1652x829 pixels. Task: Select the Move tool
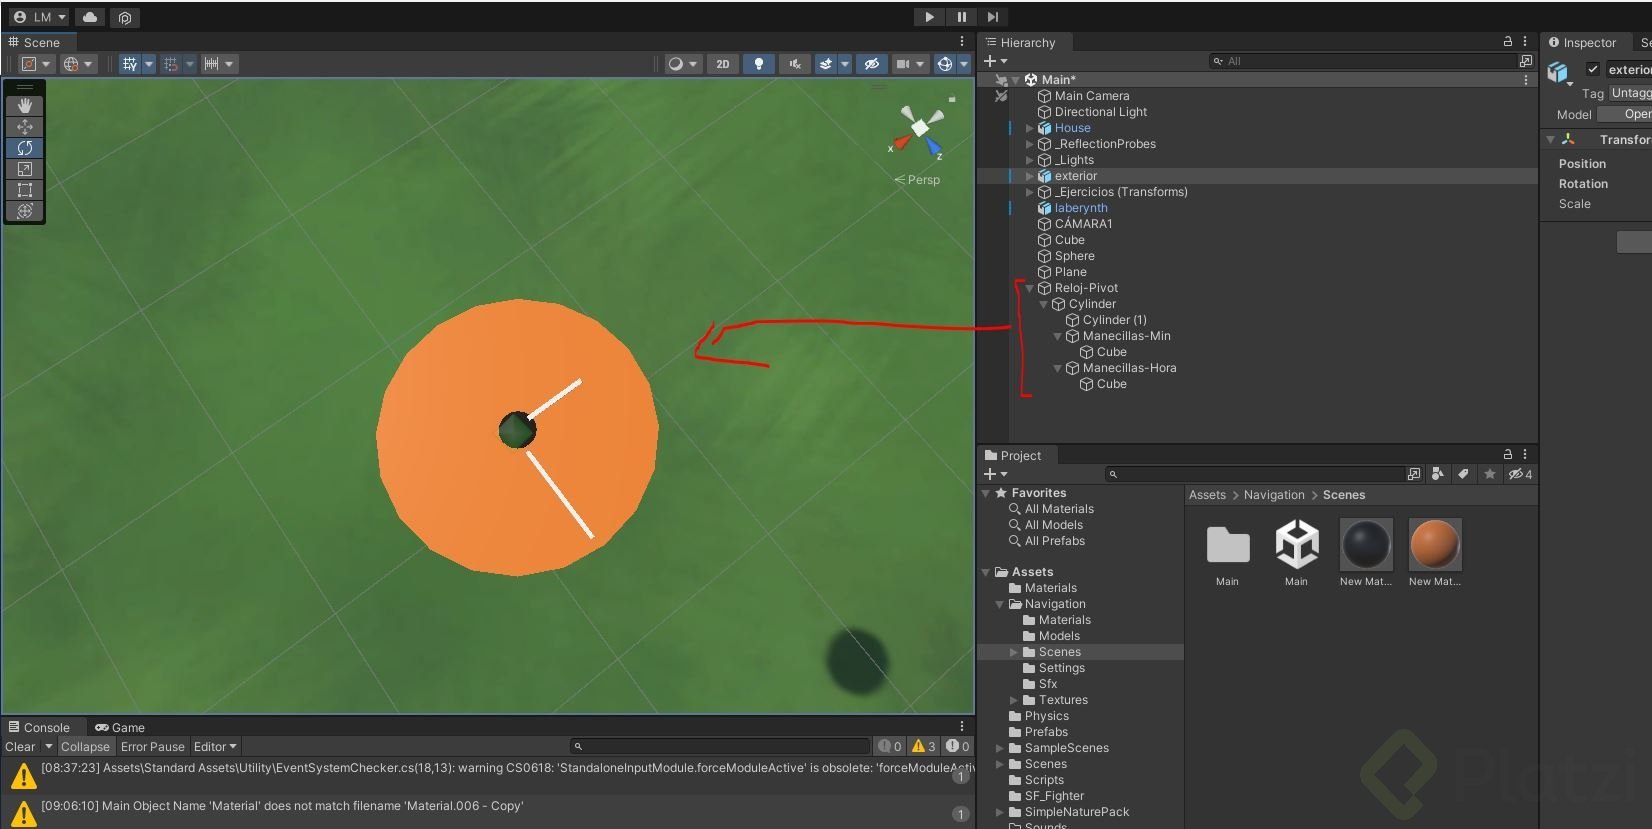click(25, 127)
